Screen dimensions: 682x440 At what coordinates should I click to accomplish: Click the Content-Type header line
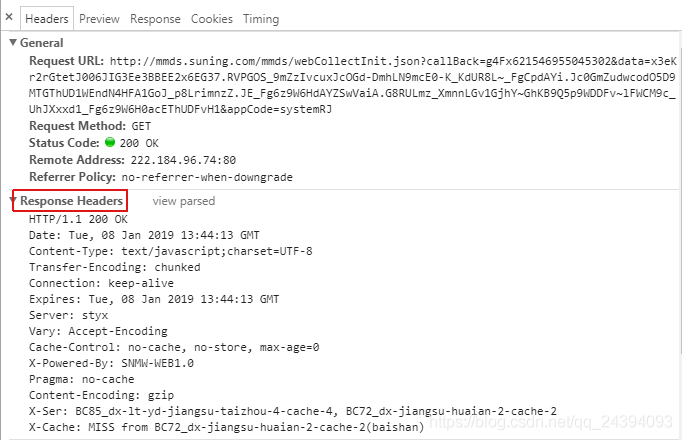coord(170,251)
